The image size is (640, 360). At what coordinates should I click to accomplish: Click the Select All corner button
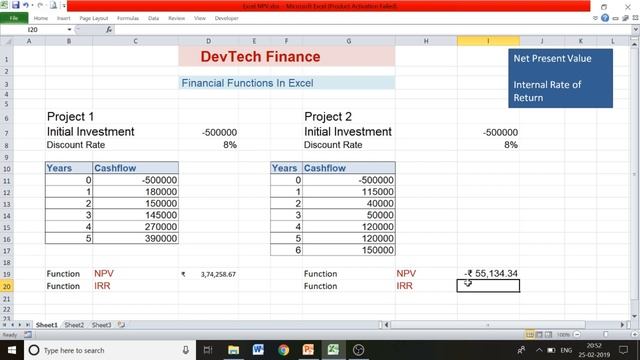(7, 41)
